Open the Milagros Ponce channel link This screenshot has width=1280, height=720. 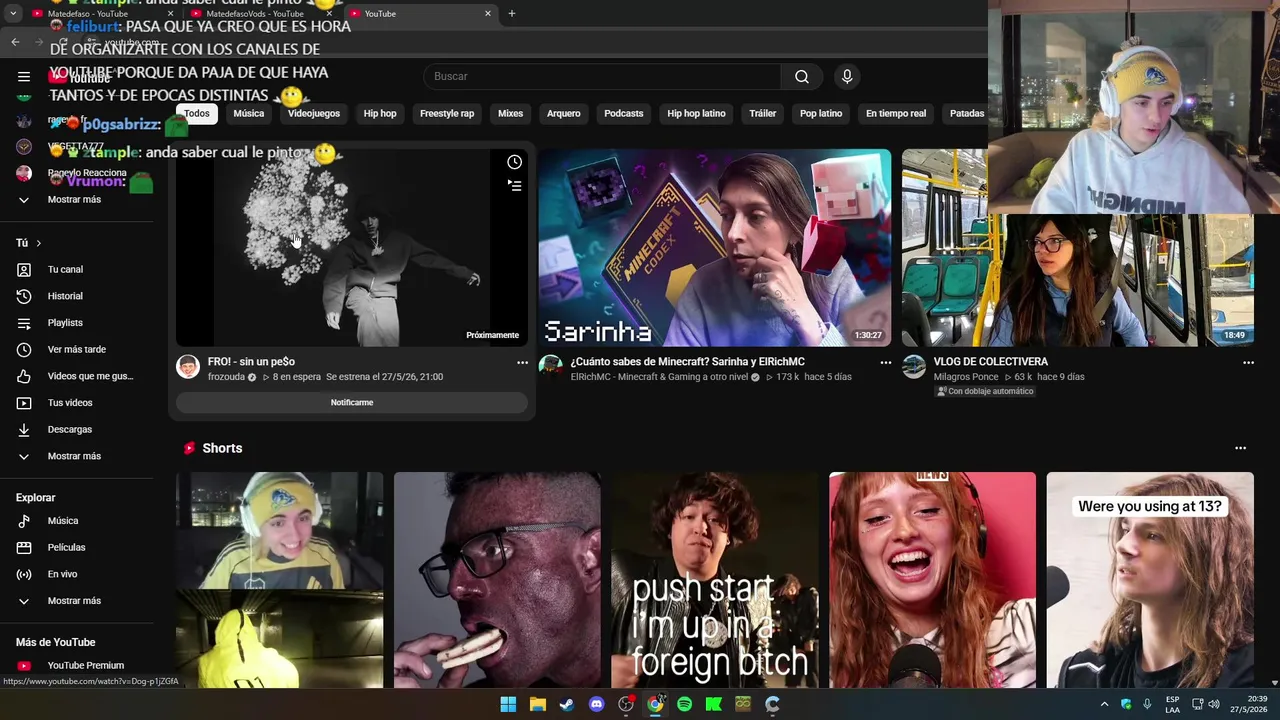coord(966,377)
